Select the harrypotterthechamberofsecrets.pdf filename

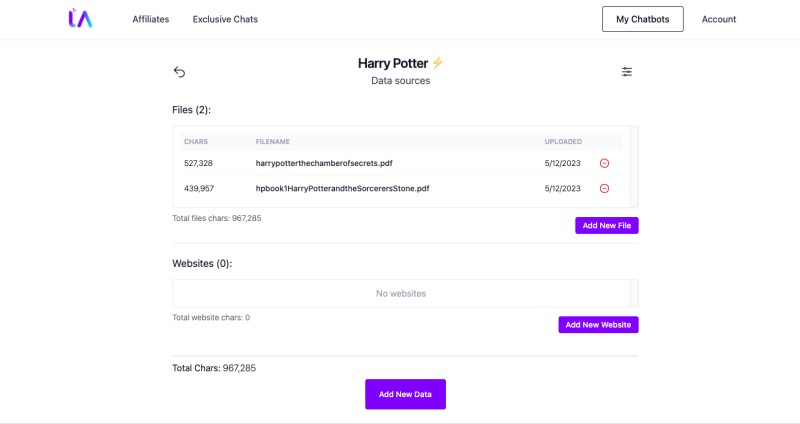tap(324, 163)
